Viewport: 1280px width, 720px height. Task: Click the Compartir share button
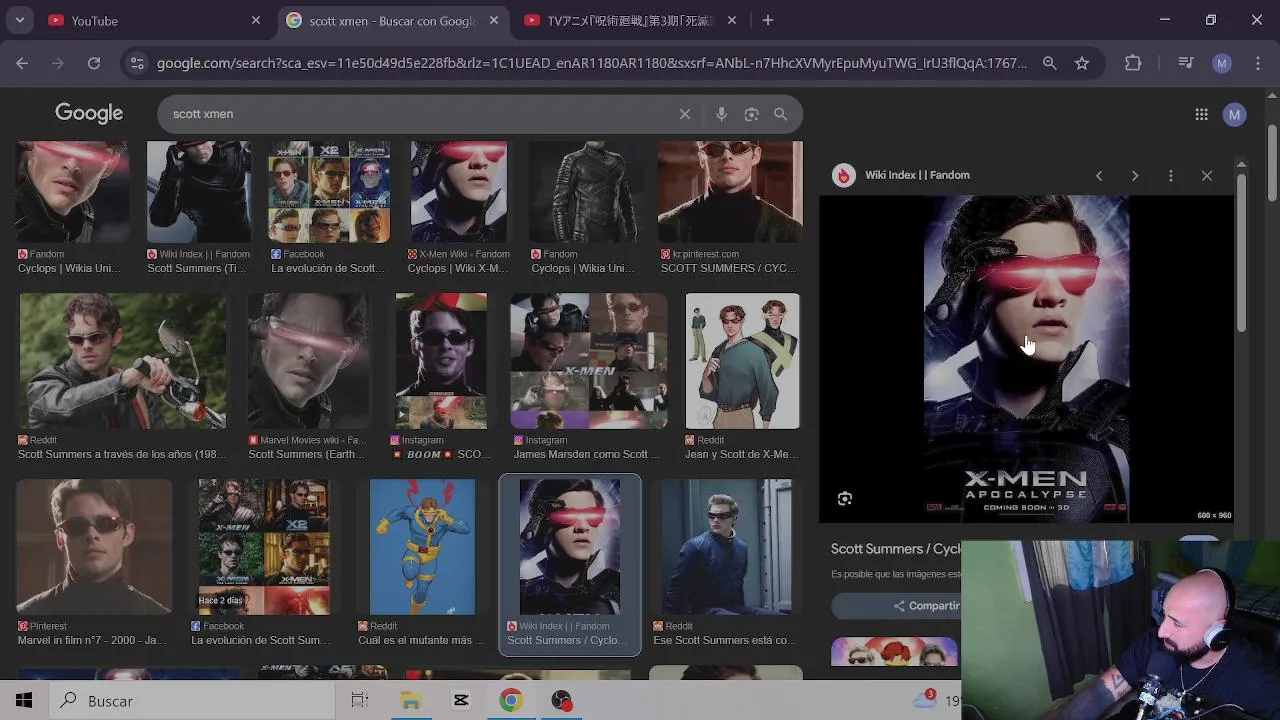(928, 606)
